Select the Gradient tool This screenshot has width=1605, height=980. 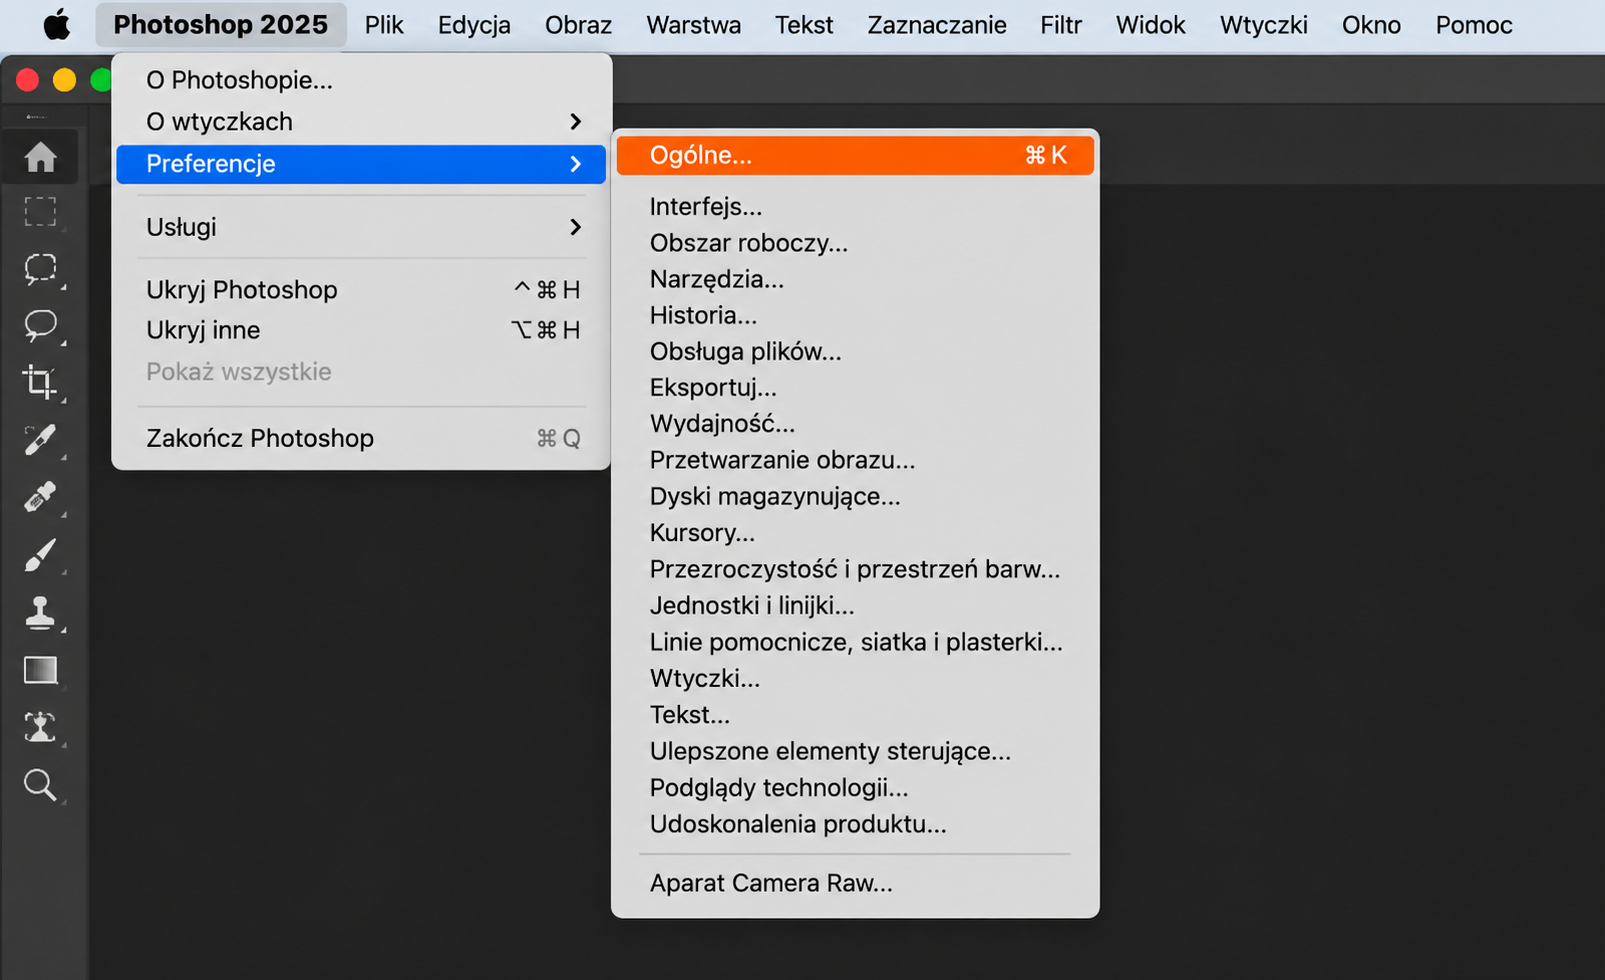[x=40, y=670]
